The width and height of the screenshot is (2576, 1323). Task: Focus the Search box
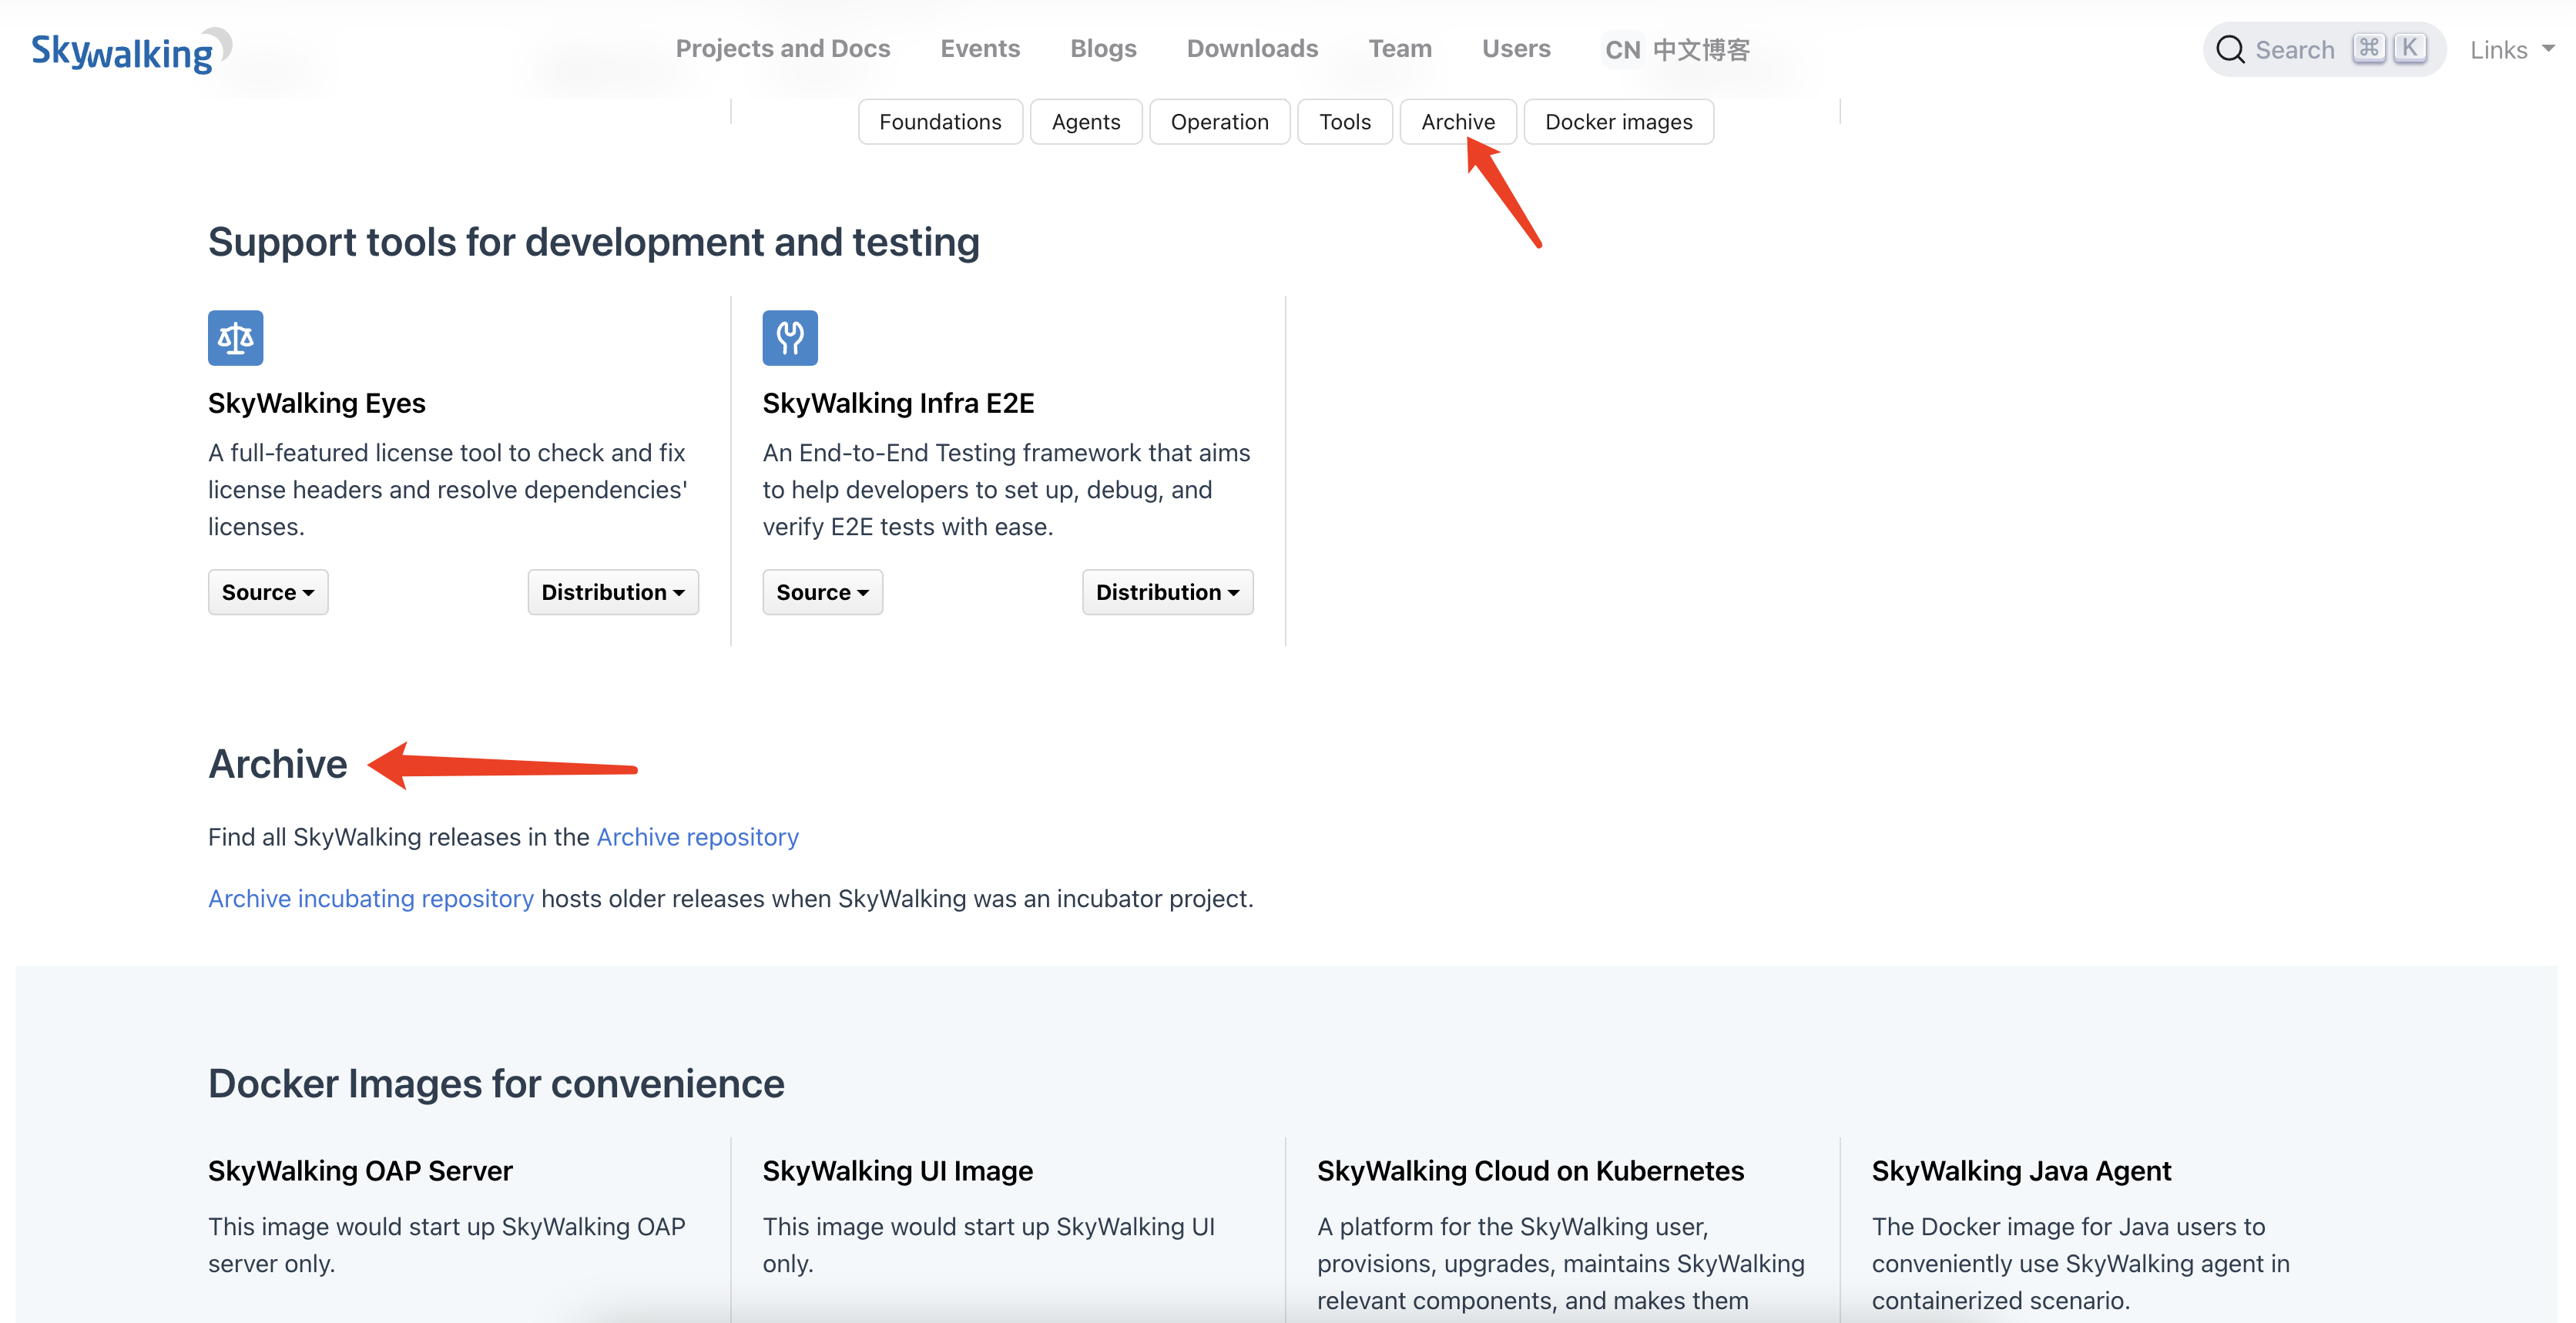pos(2324,49)
